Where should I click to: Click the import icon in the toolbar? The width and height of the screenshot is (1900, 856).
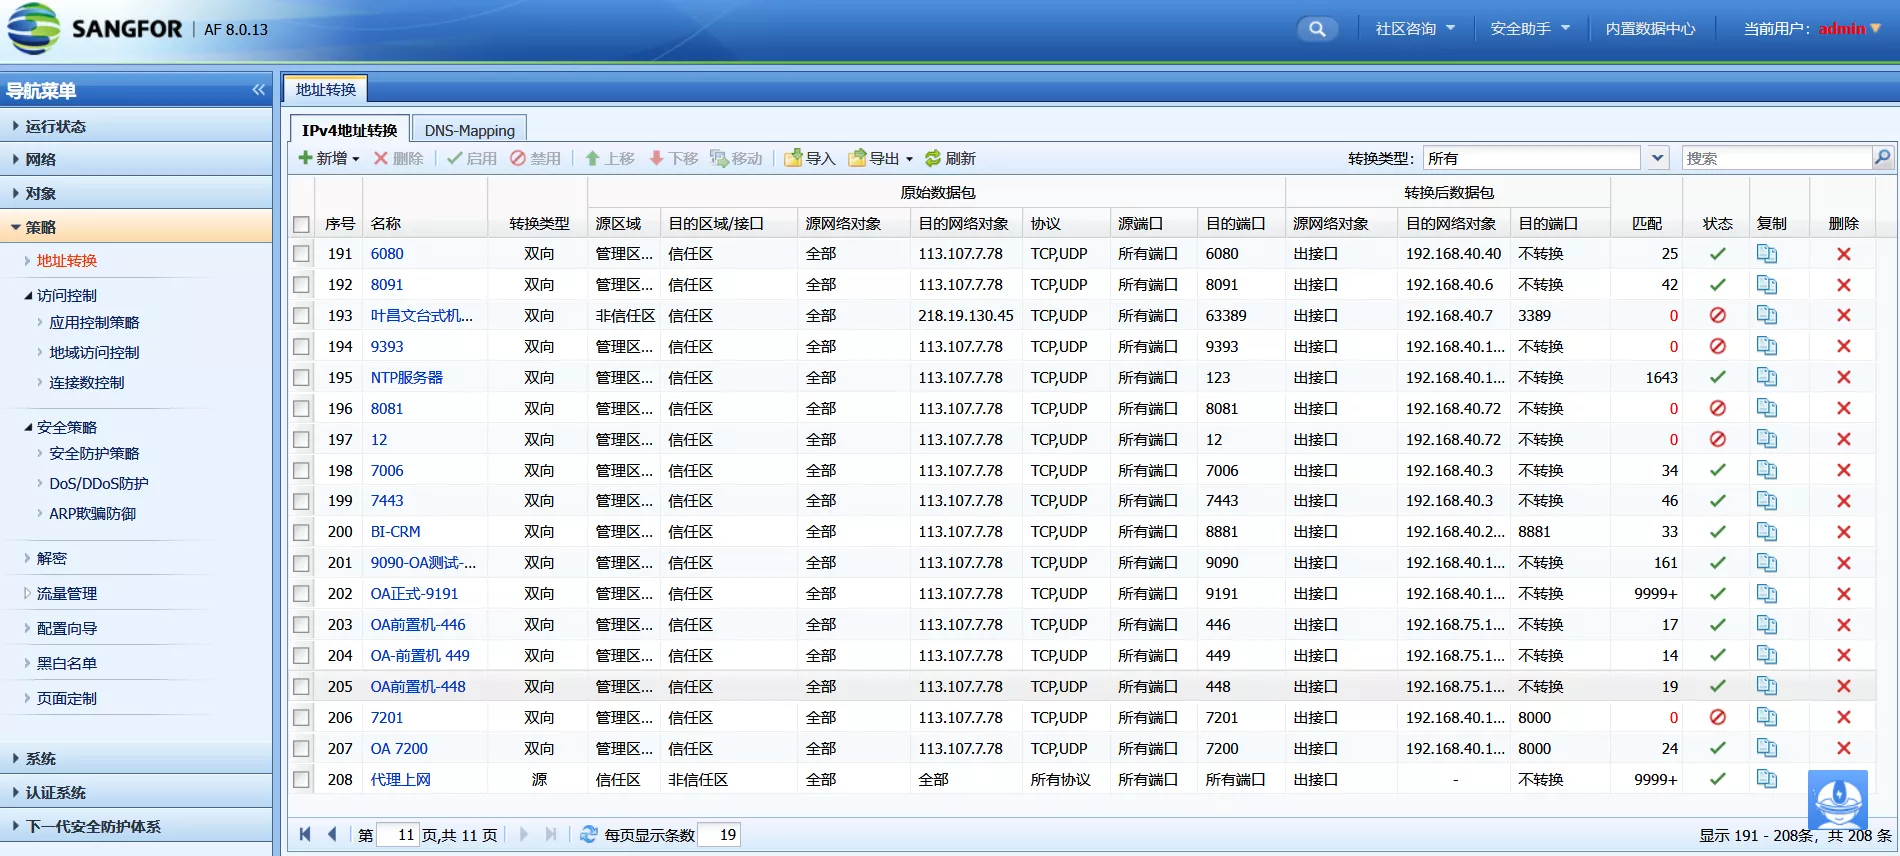point(794,158)
